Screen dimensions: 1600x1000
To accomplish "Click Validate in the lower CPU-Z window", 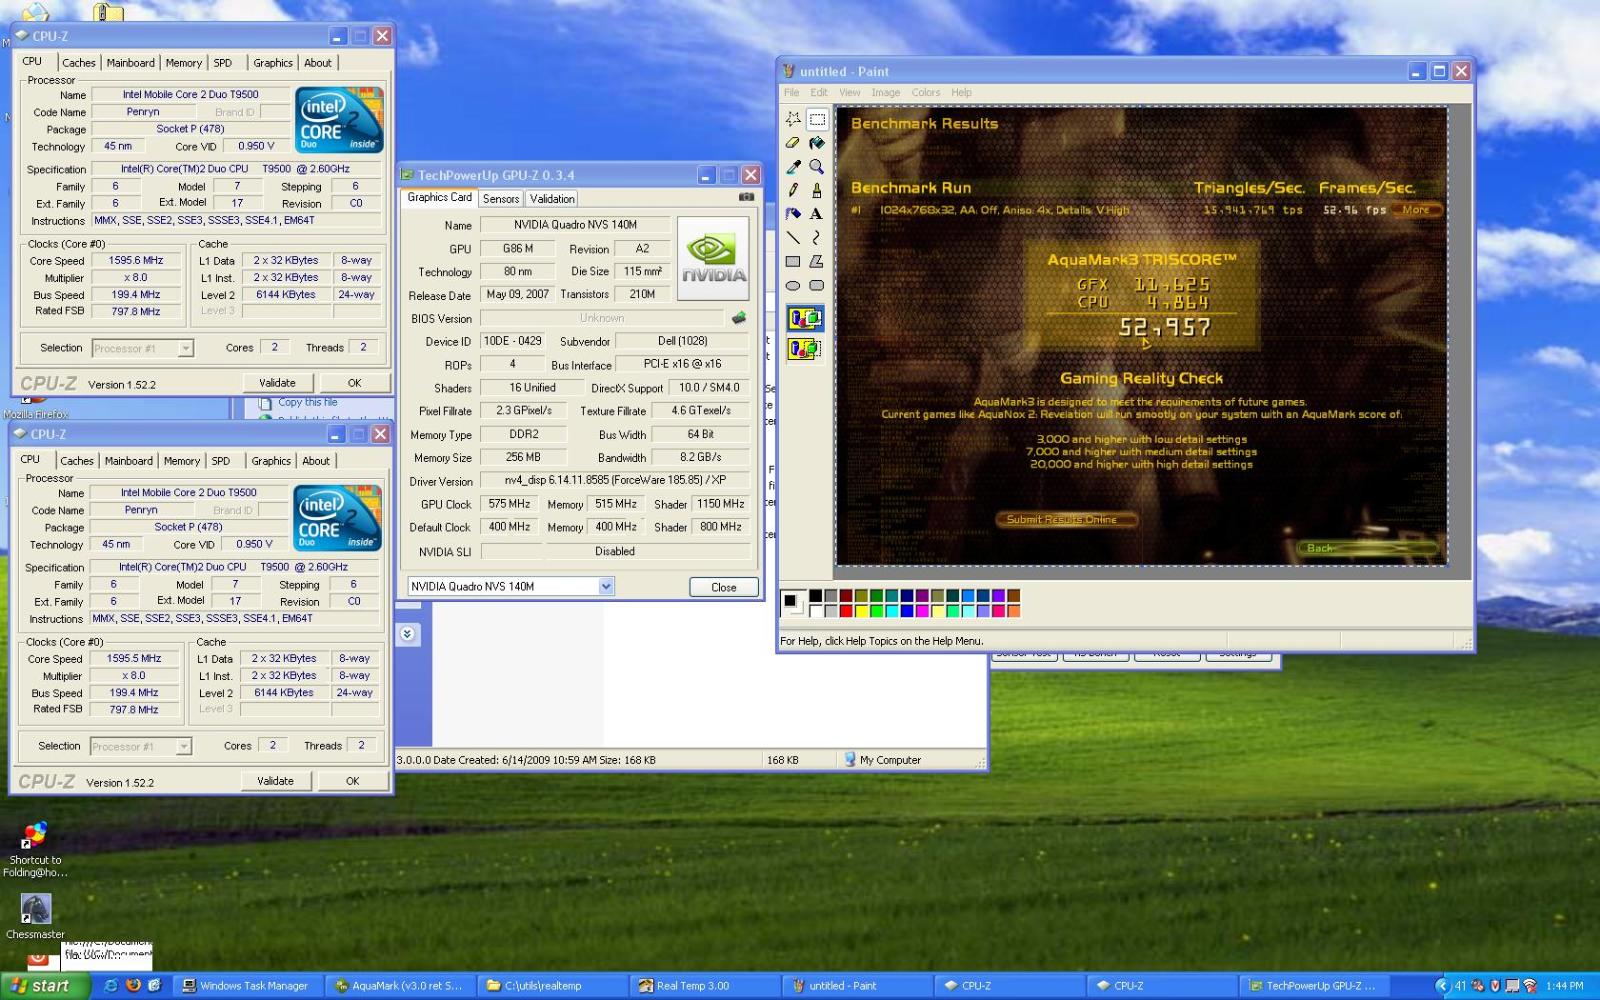I will click(275, 781).
